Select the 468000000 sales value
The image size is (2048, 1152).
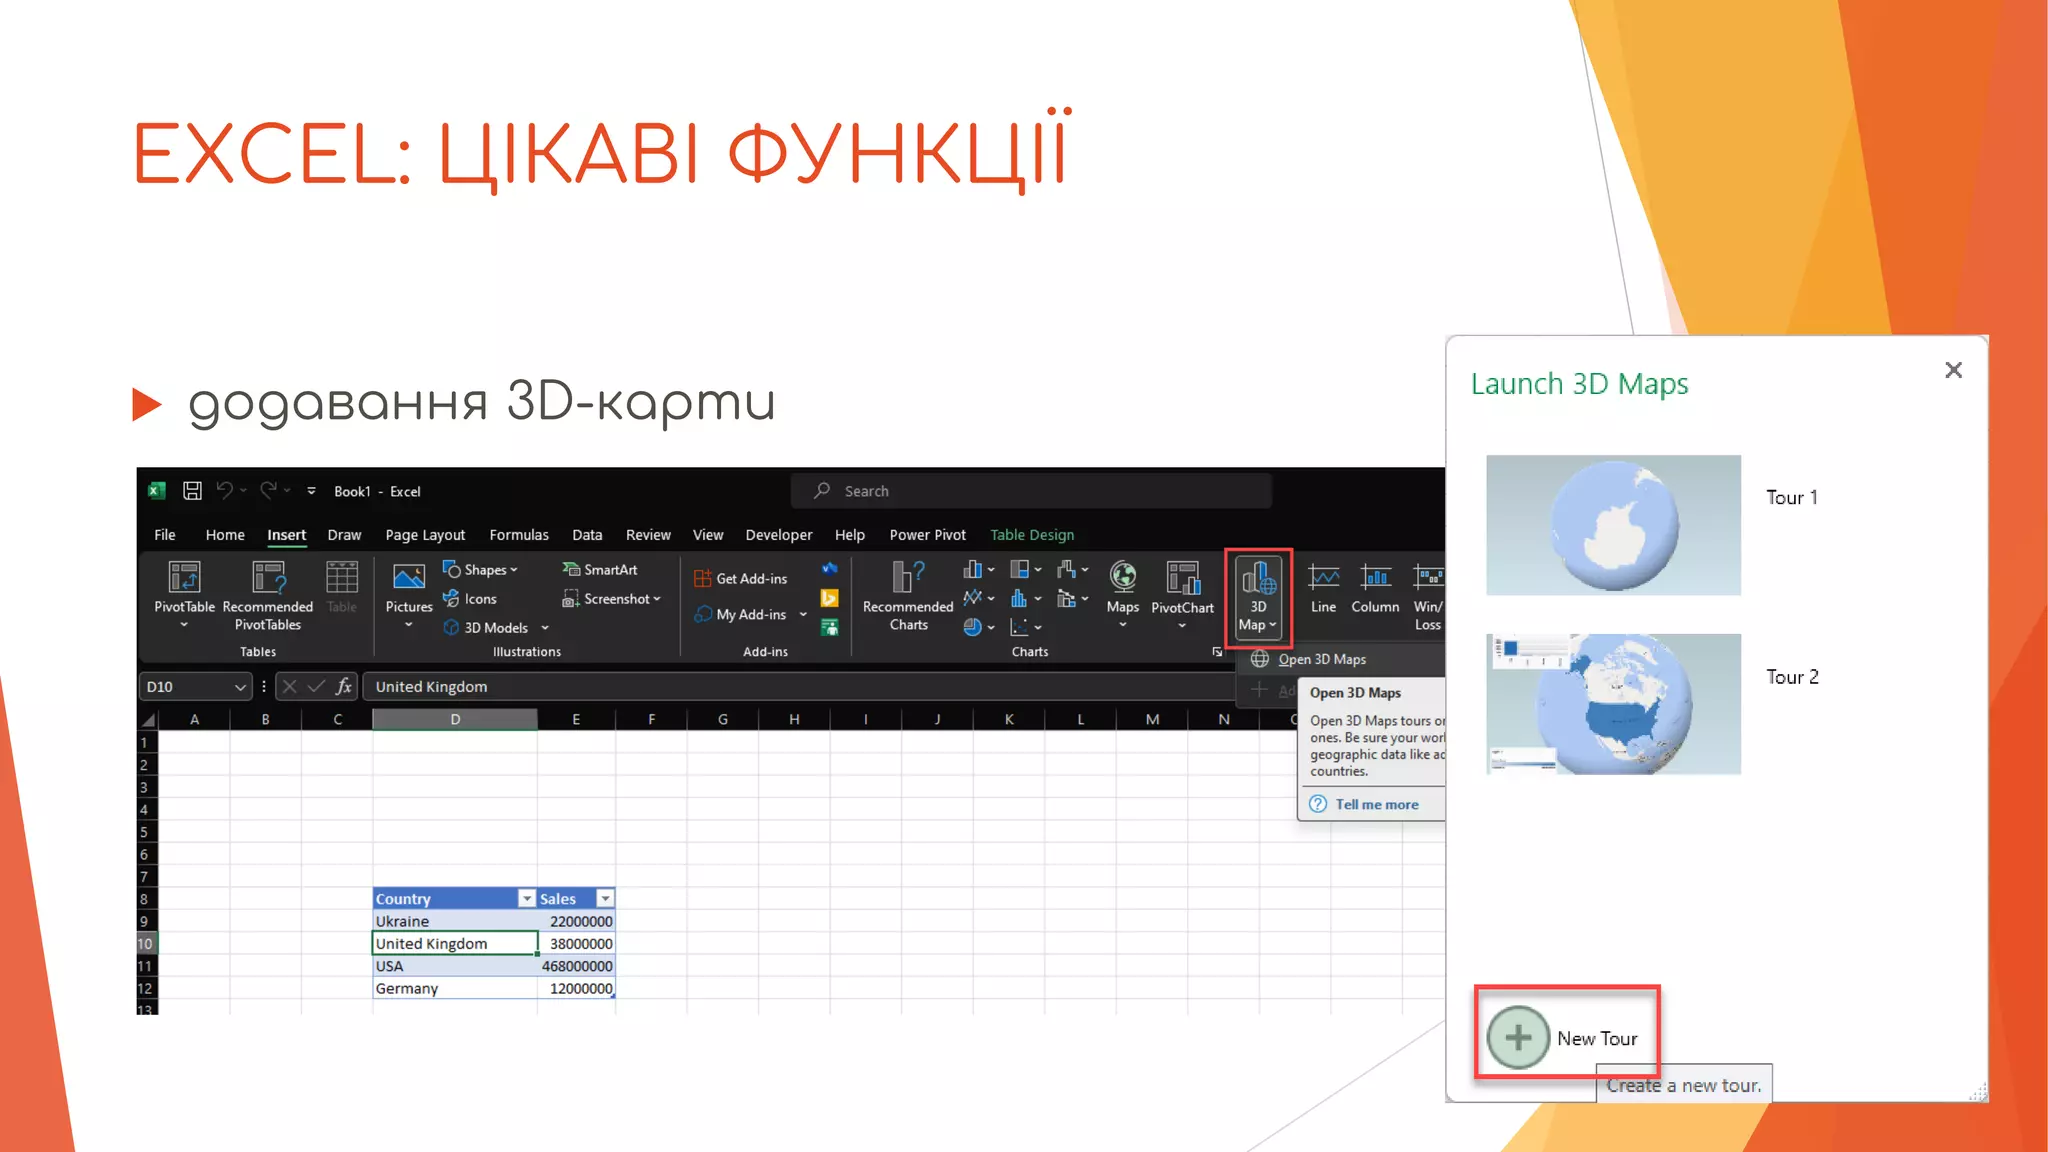(x=576, y=966)
